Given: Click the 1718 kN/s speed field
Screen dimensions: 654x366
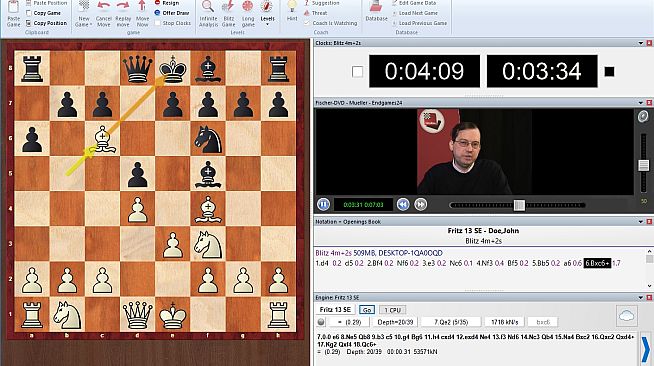Looking at the screenshot, I should 504,322.
